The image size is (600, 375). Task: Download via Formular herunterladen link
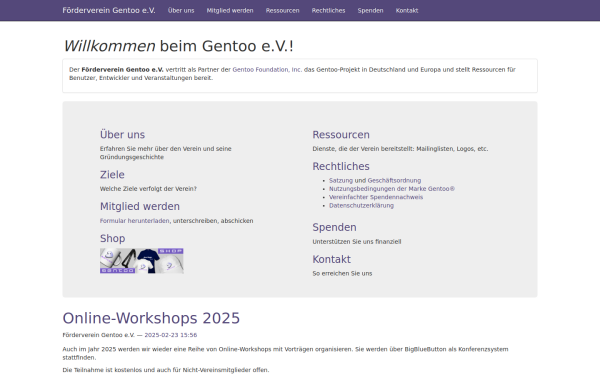[134, 221]
